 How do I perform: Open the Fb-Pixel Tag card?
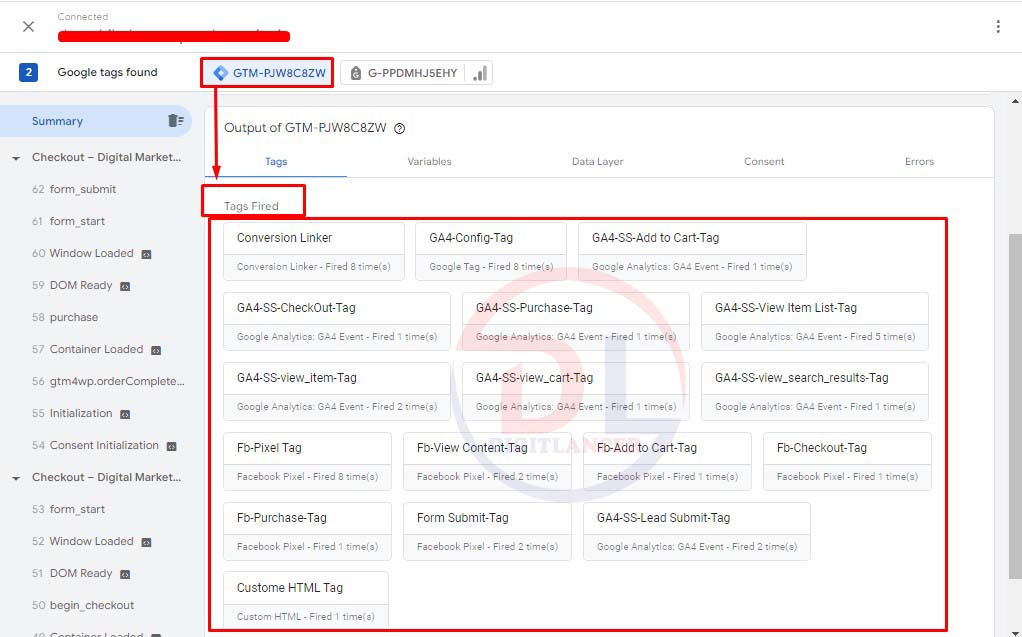308,461
